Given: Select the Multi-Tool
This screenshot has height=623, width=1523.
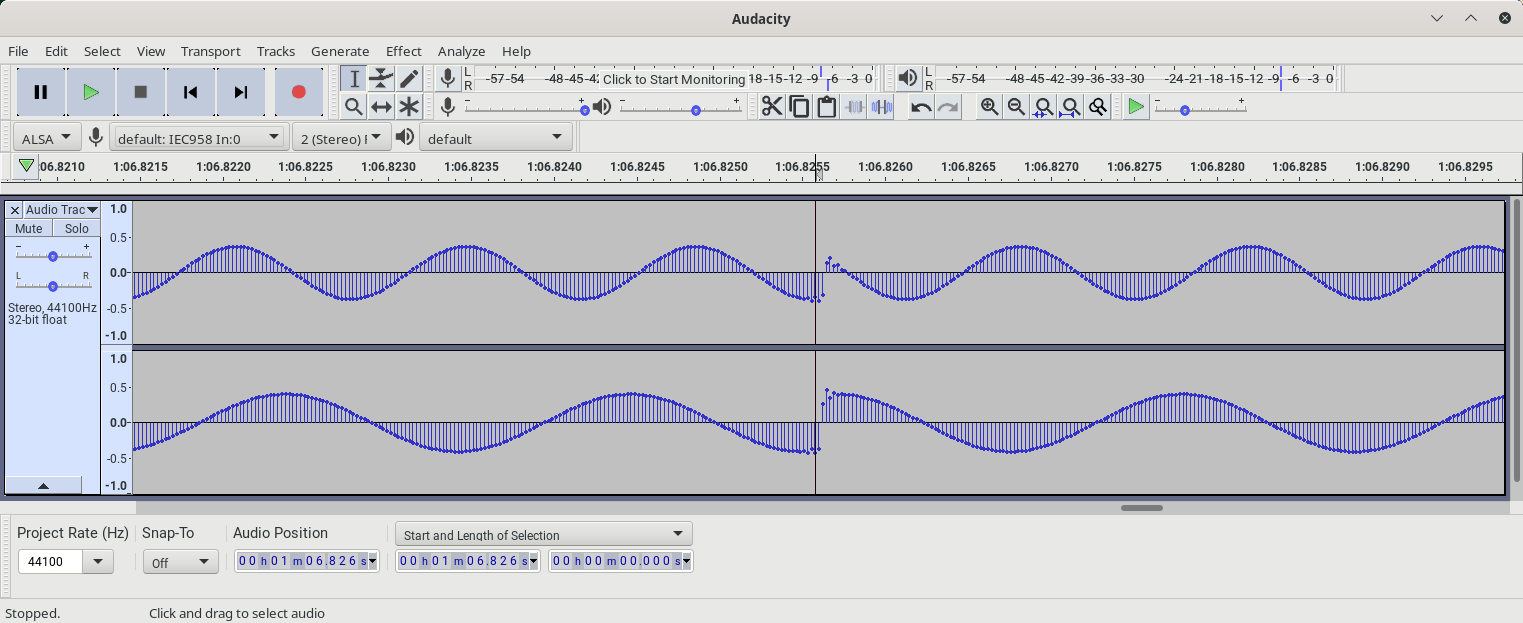Looking at the screenshot, I should pyautogui.click(x=409, y=105).
